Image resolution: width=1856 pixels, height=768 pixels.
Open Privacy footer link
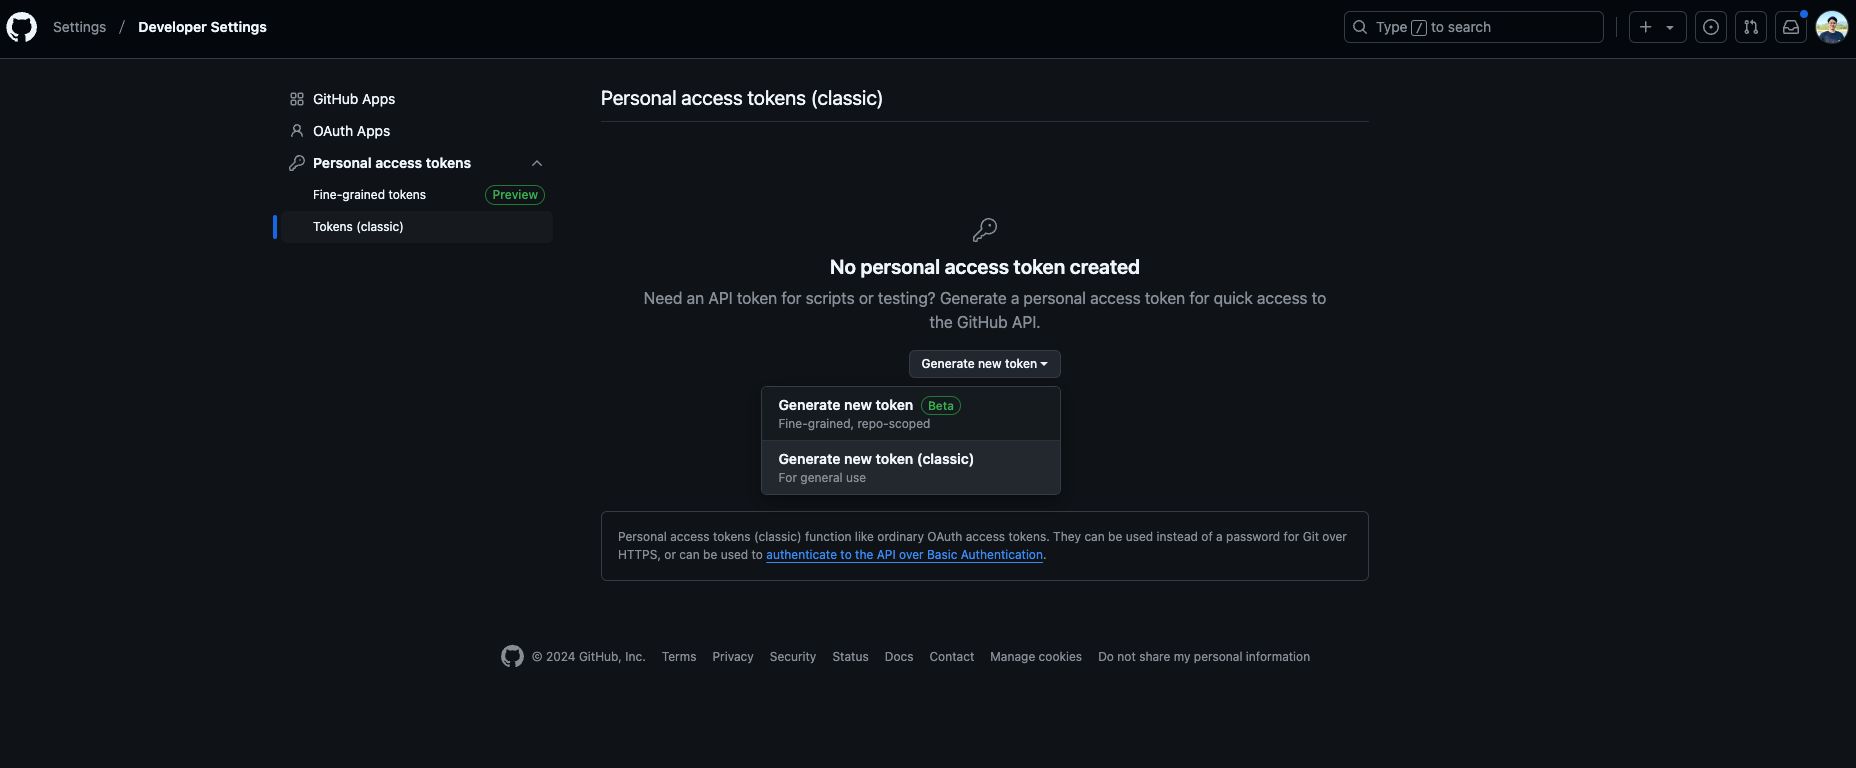click(733, 657)
